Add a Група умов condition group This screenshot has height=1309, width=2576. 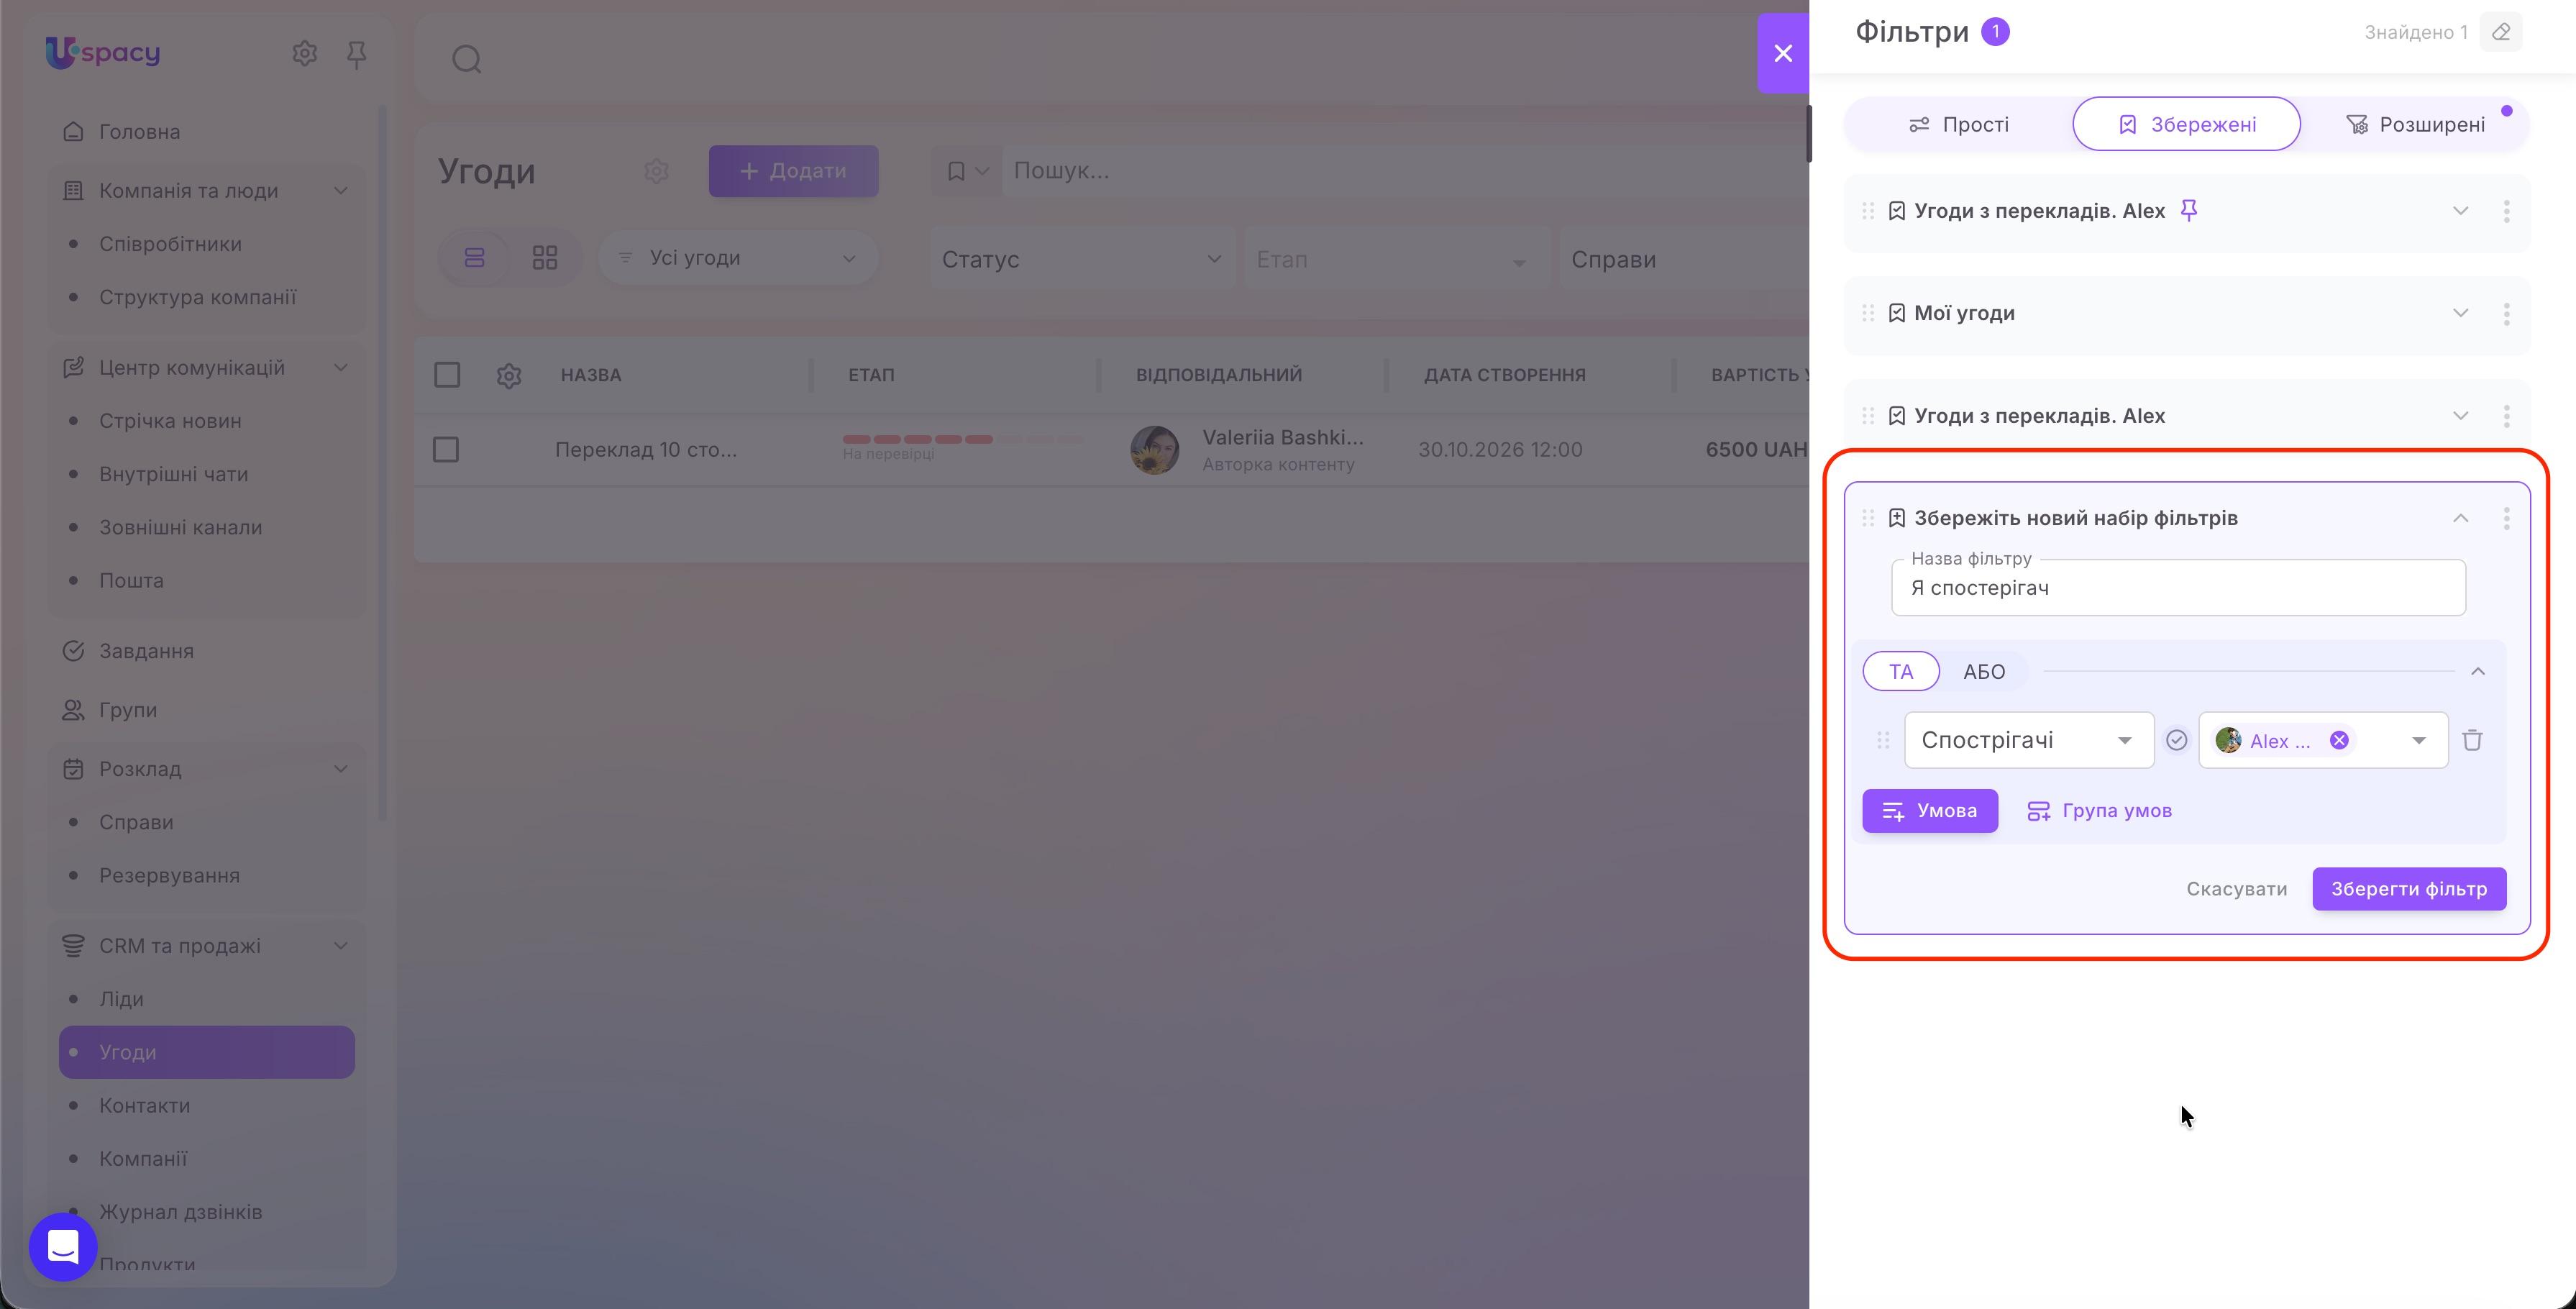tap(2099, 811)
